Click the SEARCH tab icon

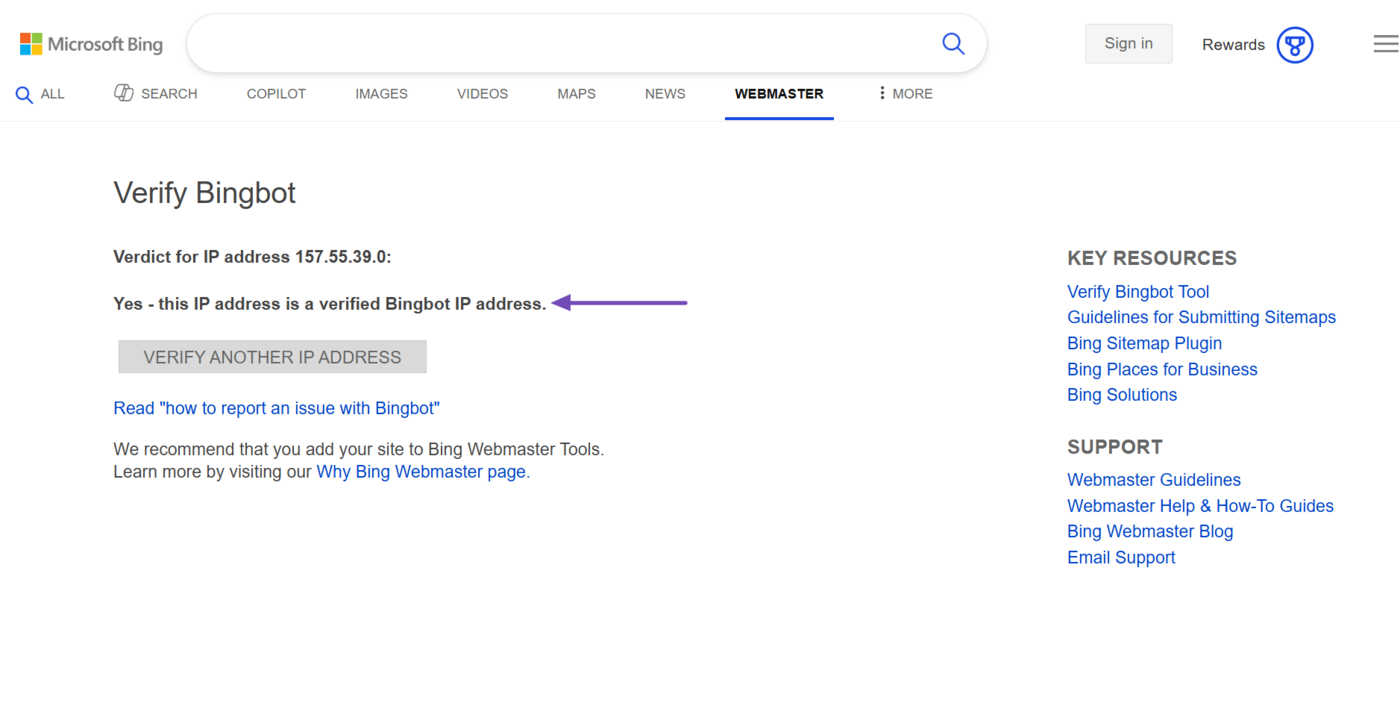pos(124,93)
